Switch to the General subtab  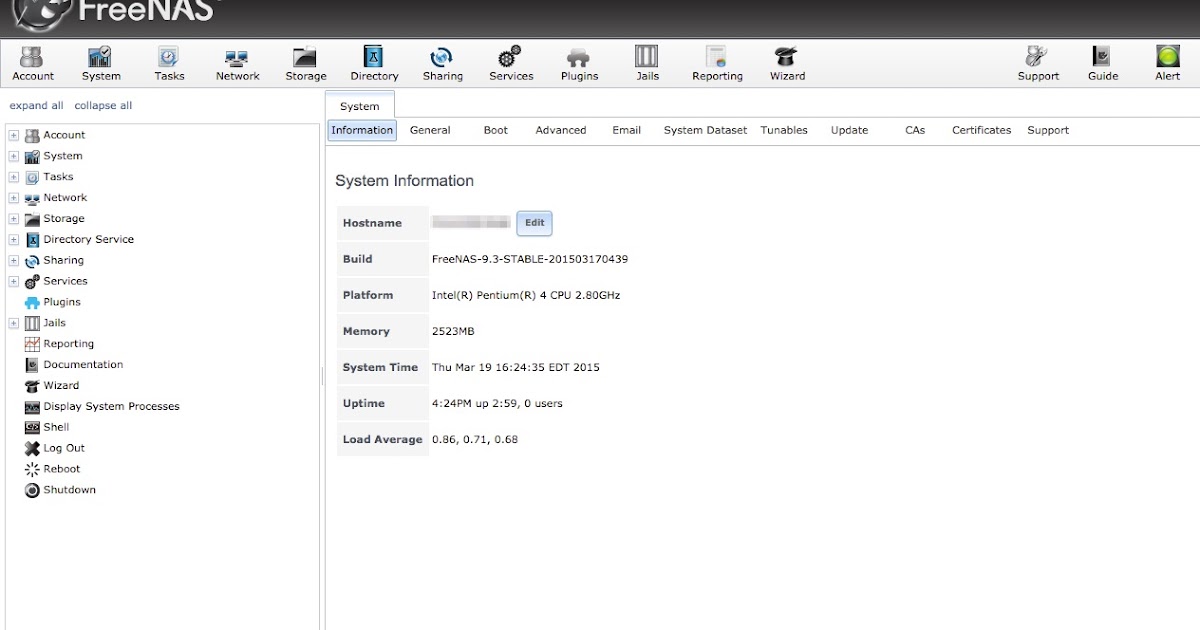click(x=430, y=130)
